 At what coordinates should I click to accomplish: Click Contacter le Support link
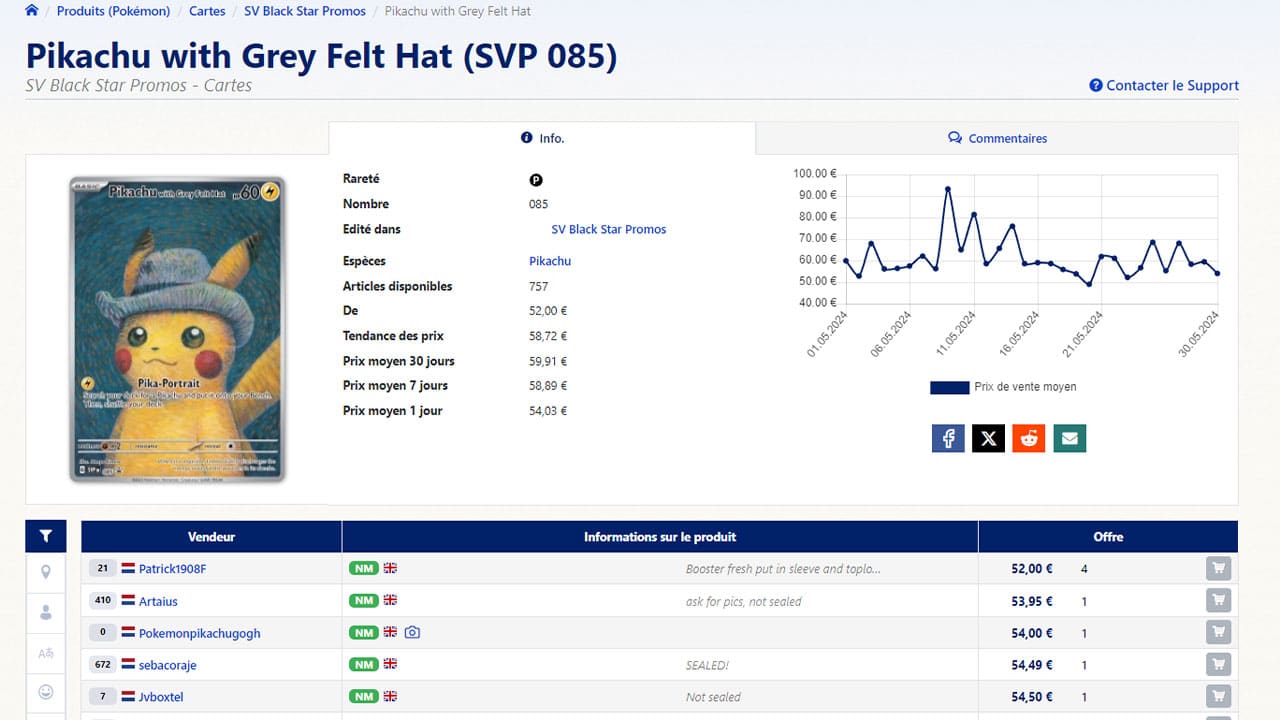1164,86
